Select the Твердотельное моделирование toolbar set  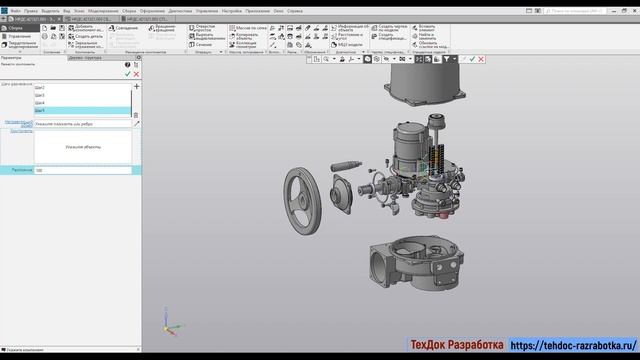20,44
